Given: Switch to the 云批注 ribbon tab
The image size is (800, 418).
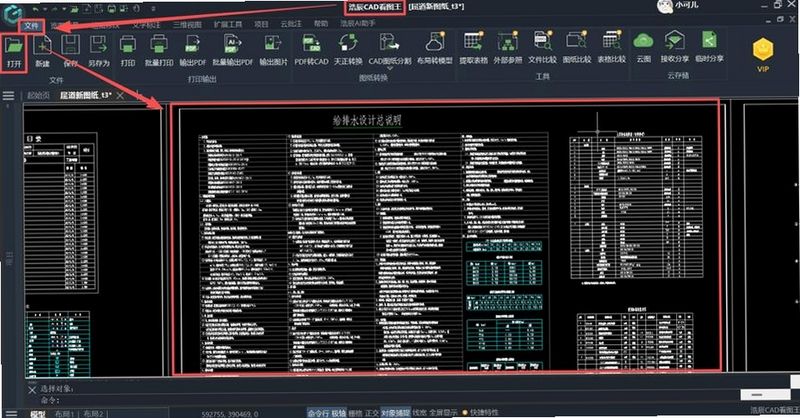Looking at the screenshot, I should pyautogui.click(x=291, y=24).
